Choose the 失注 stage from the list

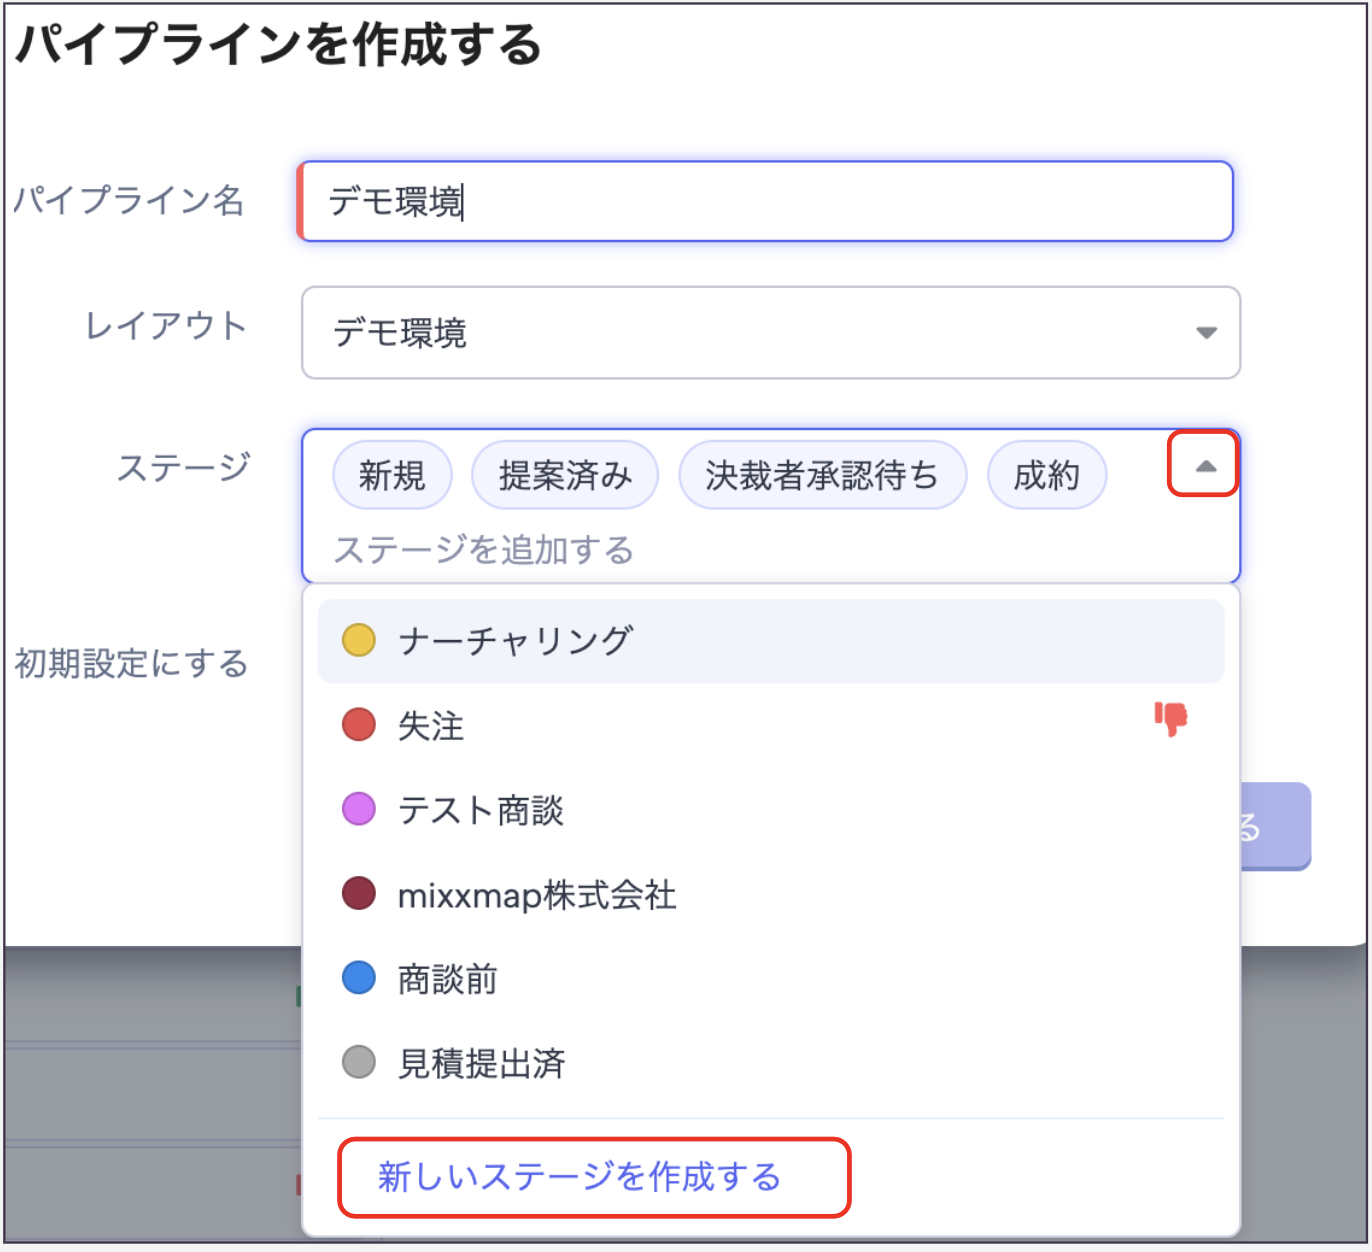point(431,726)
